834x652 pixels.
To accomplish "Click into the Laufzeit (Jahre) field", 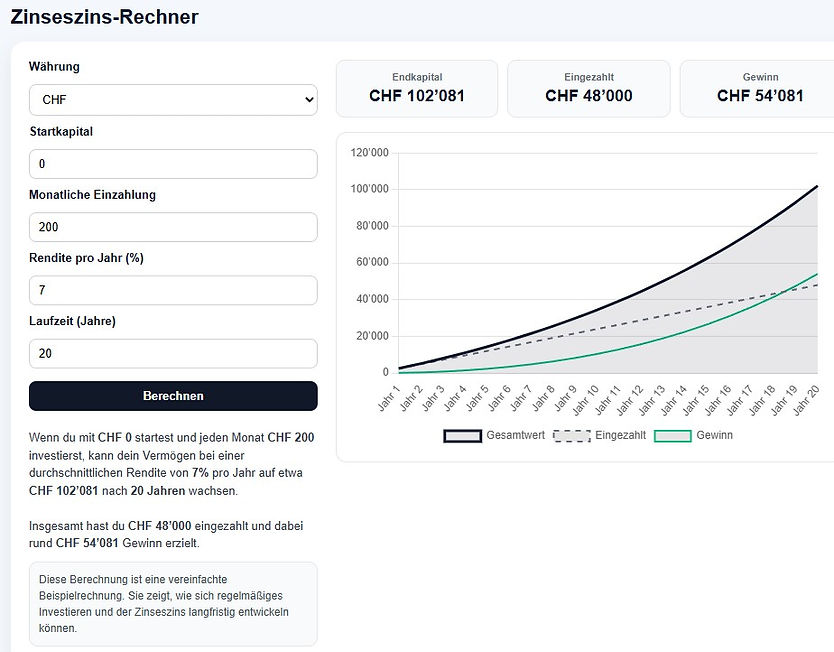I will 173,354.
